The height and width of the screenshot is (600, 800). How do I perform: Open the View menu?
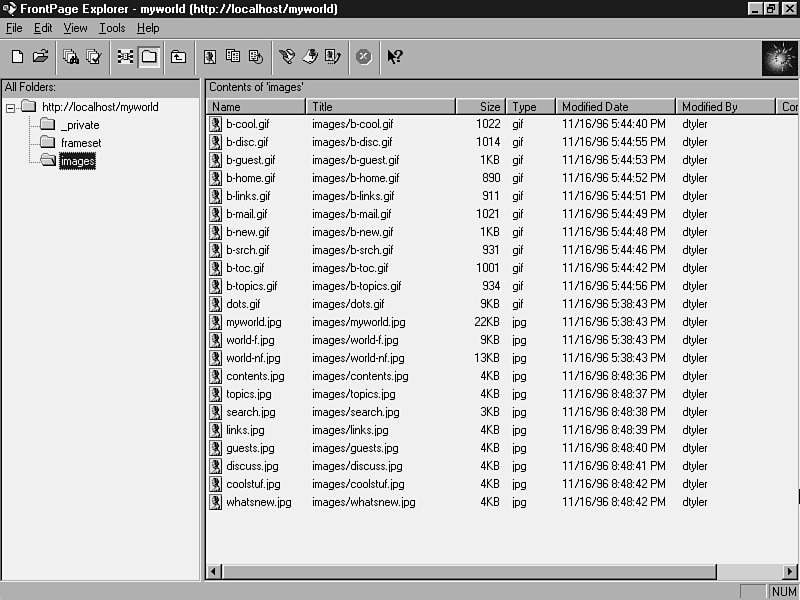tap(75, 28)
